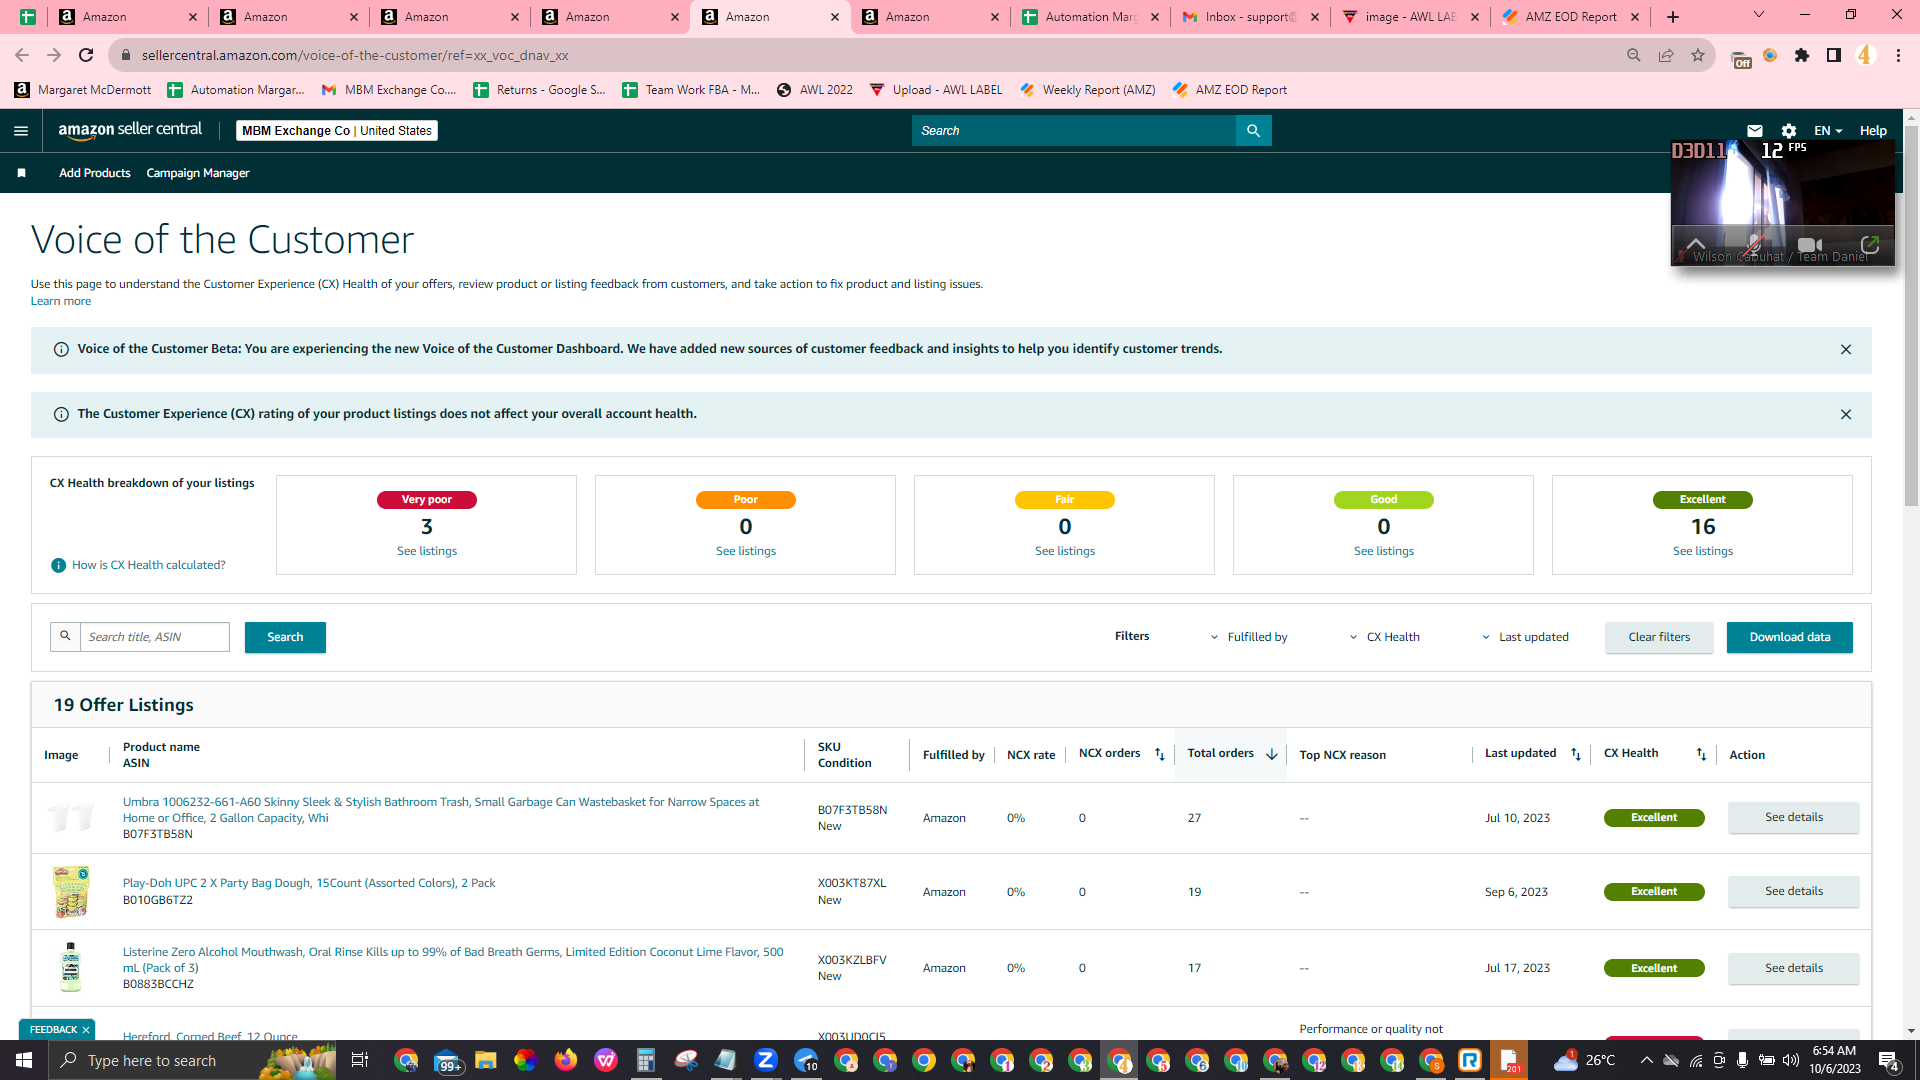Click the Amazon Seller Central logo
The width and height of the screenshot is (1920, 1080).
click(130, 130)
